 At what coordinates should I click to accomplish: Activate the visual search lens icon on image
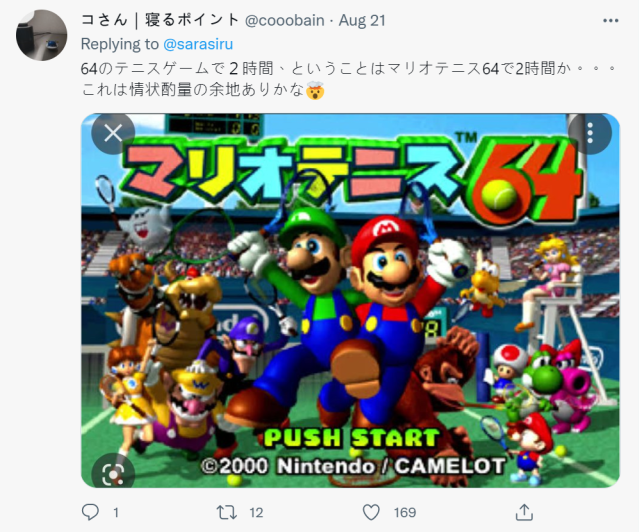[113, 474]
